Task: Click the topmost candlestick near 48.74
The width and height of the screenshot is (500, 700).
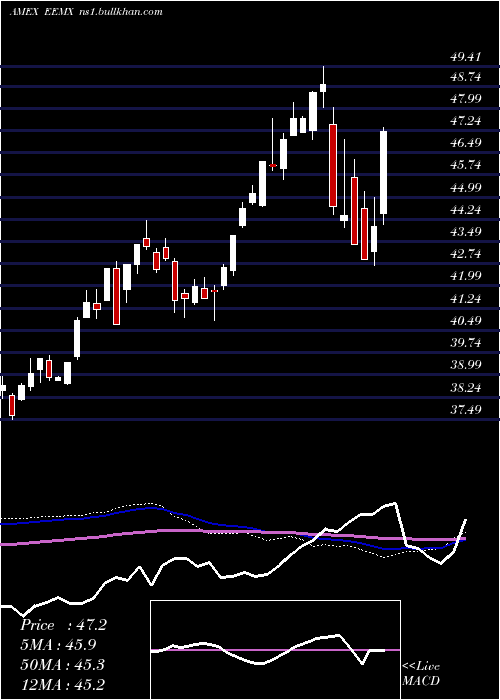Action: 323,87
